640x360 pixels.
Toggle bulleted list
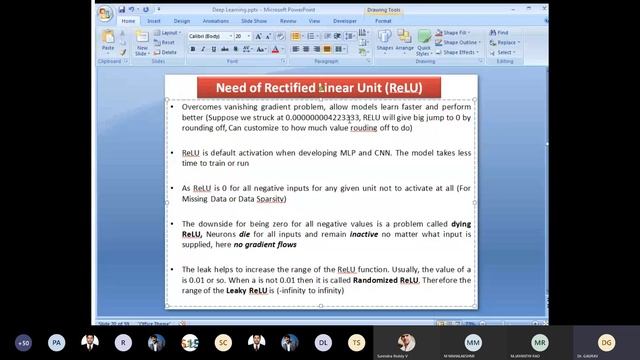296,36
